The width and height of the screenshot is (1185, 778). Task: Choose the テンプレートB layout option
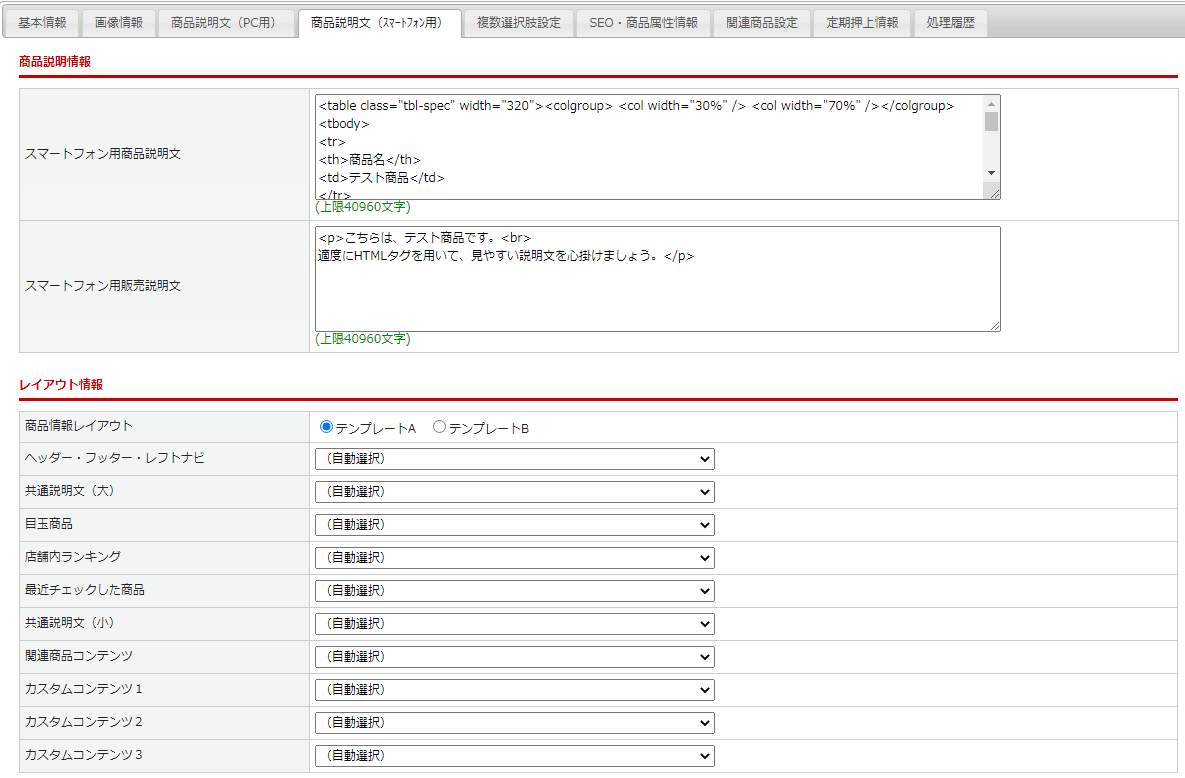[x=439, y=428]
